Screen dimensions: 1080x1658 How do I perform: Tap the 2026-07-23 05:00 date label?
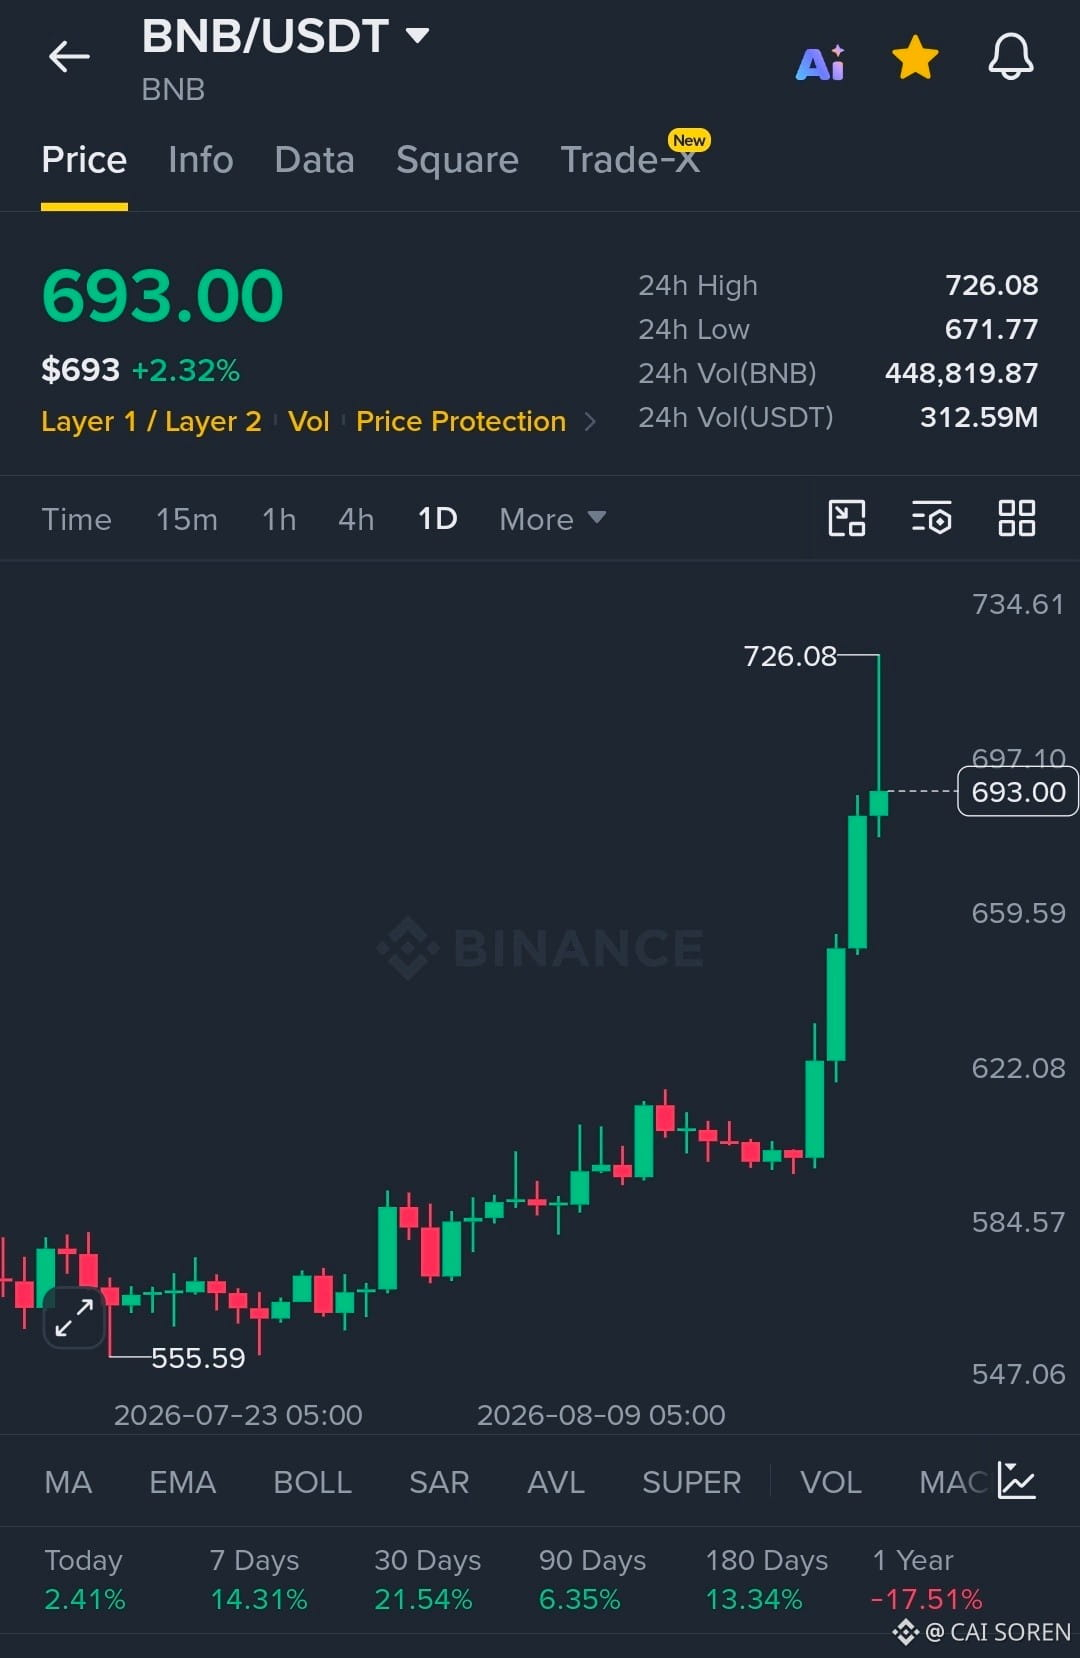click(x=238, y=1415)
